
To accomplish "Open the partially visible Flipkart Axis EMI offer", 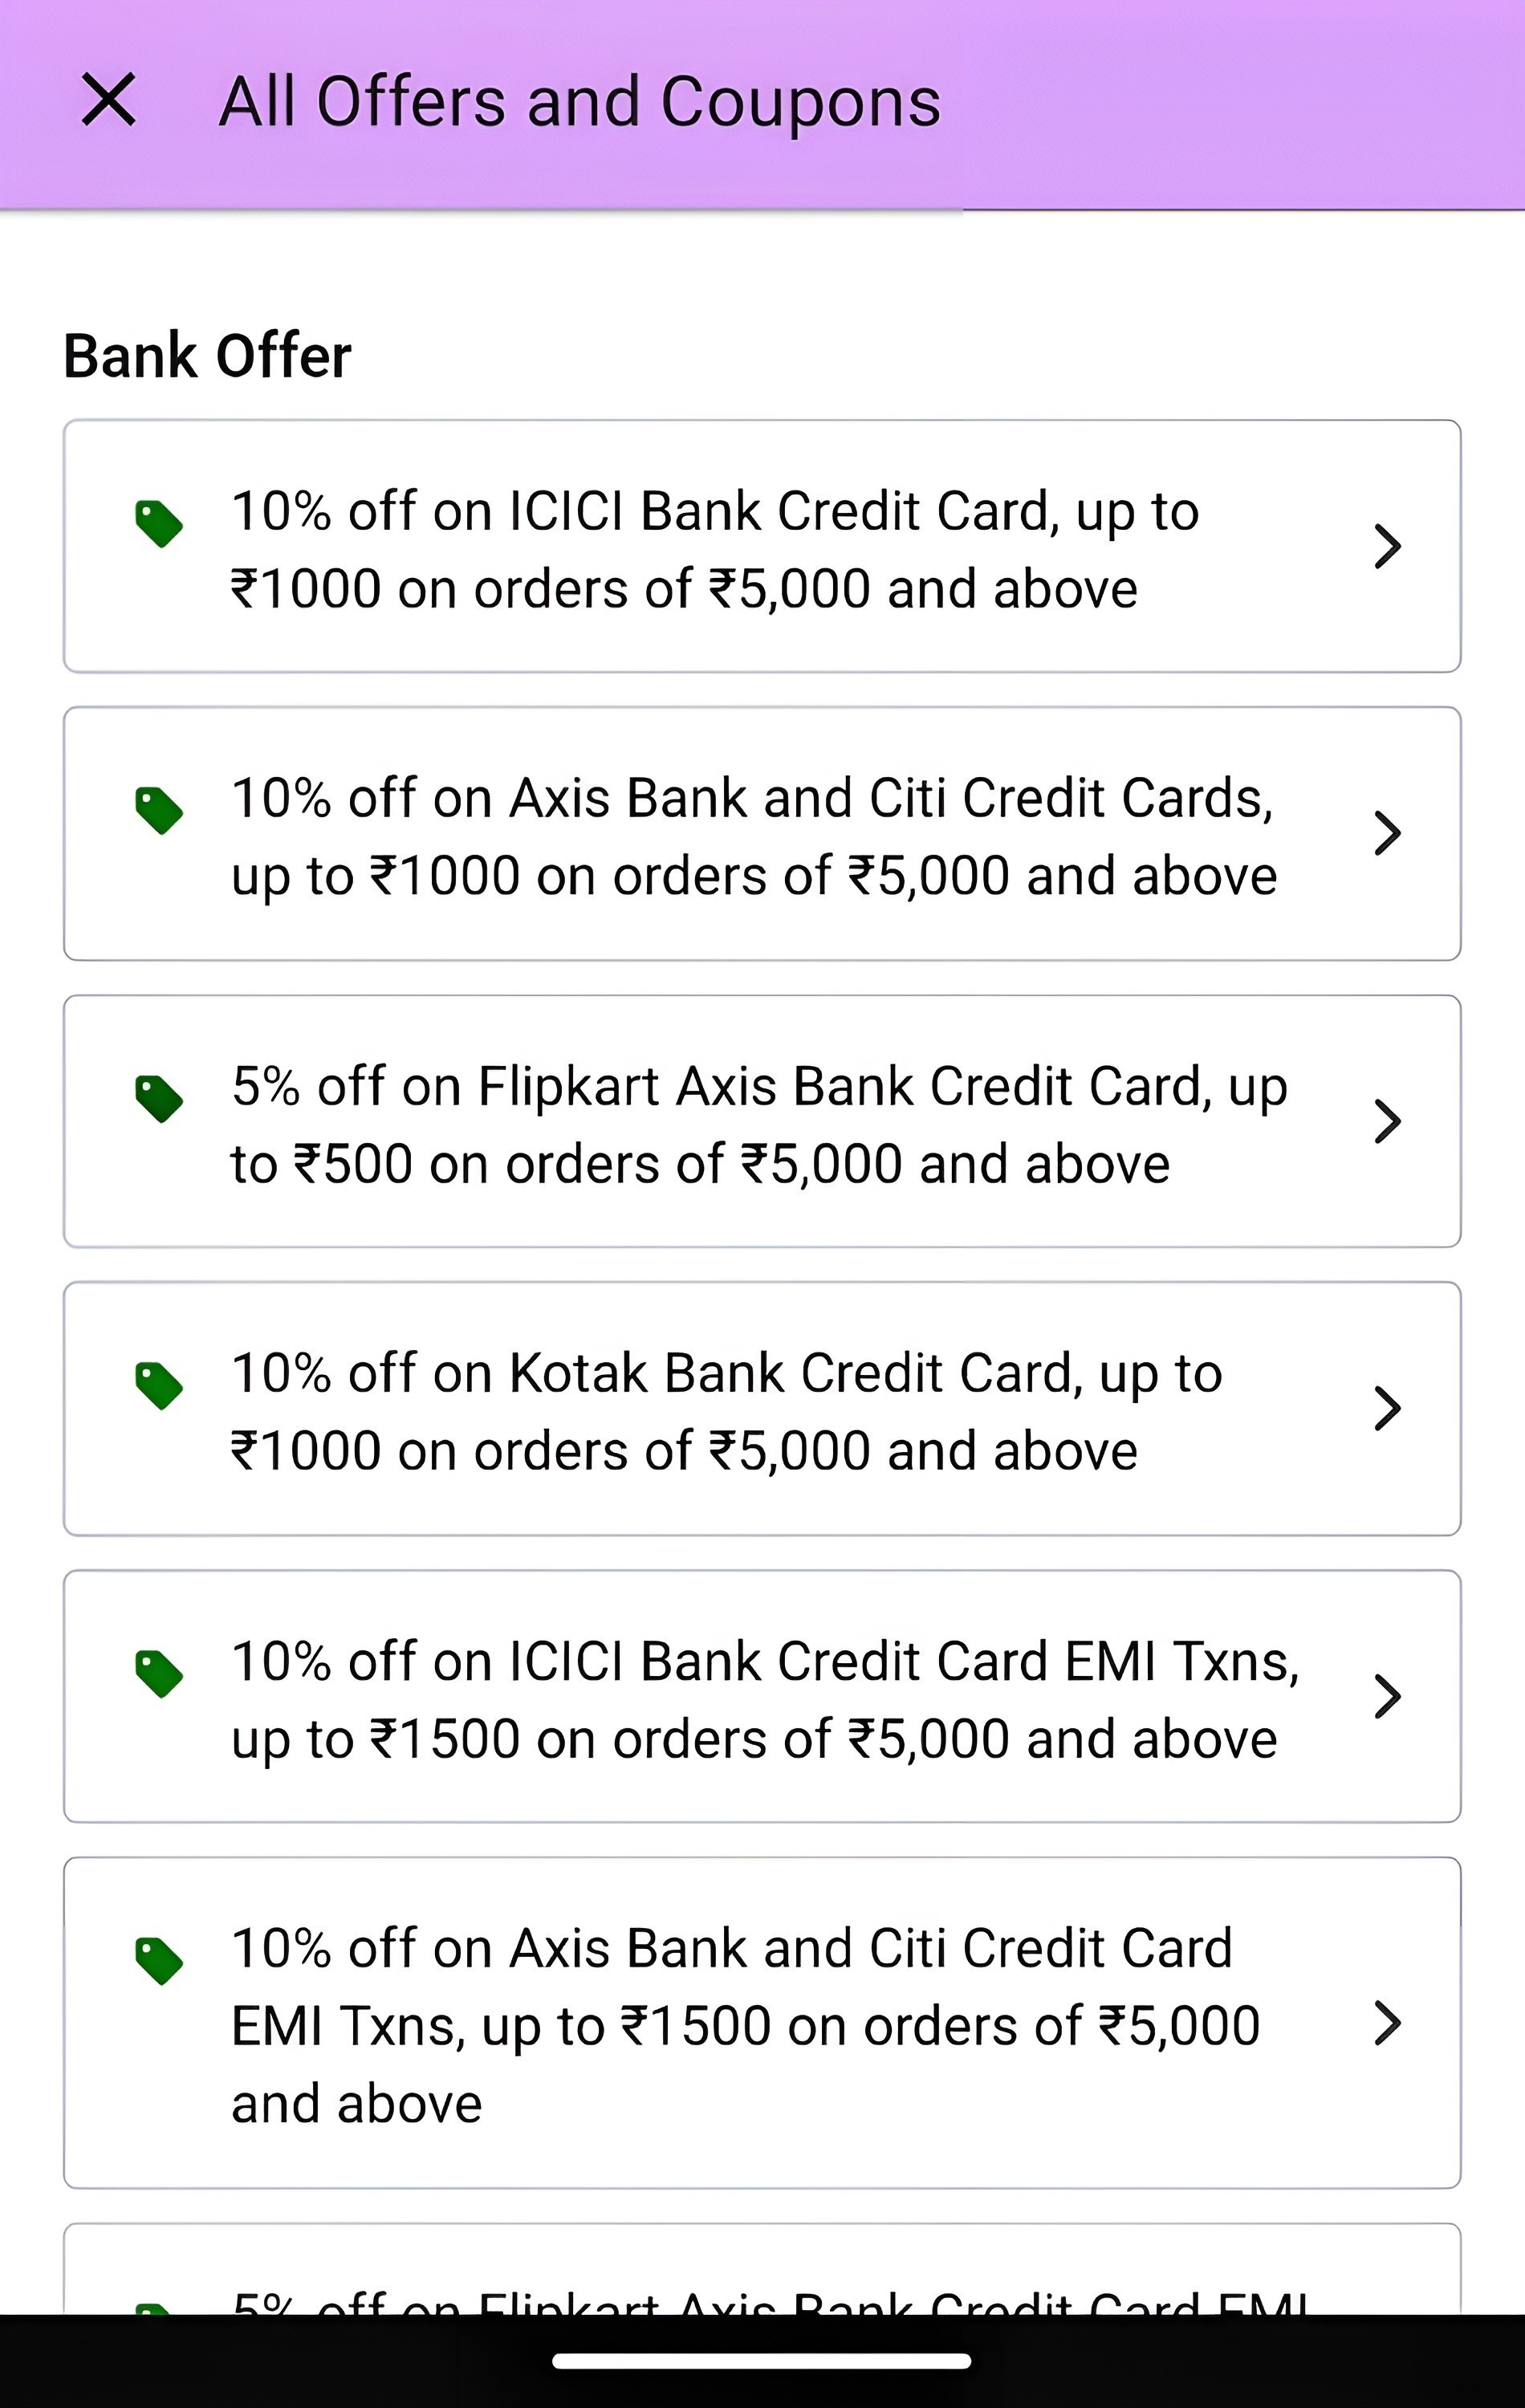I will tap(762, 2269).
